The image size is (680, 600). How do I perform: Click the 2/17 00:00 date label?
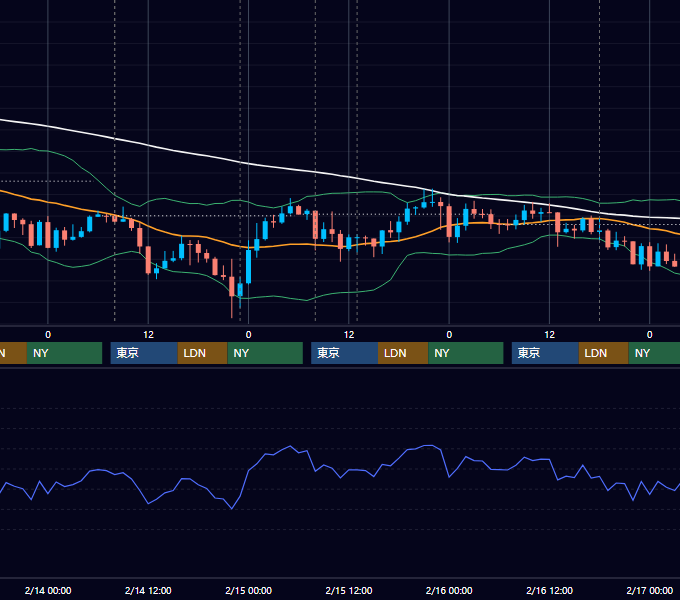click(650, 590)
